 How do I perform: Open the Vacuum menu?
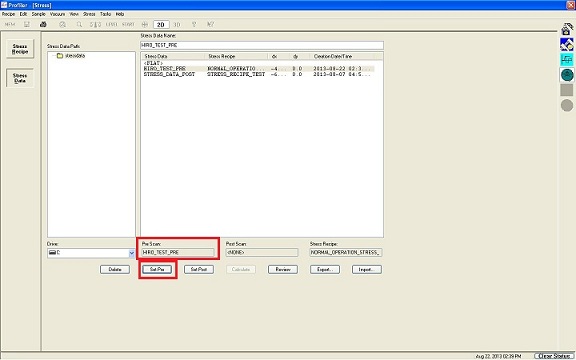tap(57, 14)
